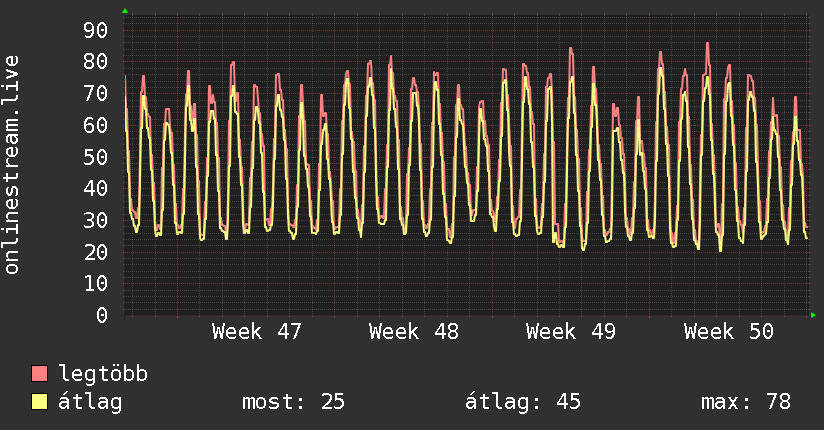Click the 'átlag: 45' statistic value
The image size is (824, 430).
coord(523,402)
